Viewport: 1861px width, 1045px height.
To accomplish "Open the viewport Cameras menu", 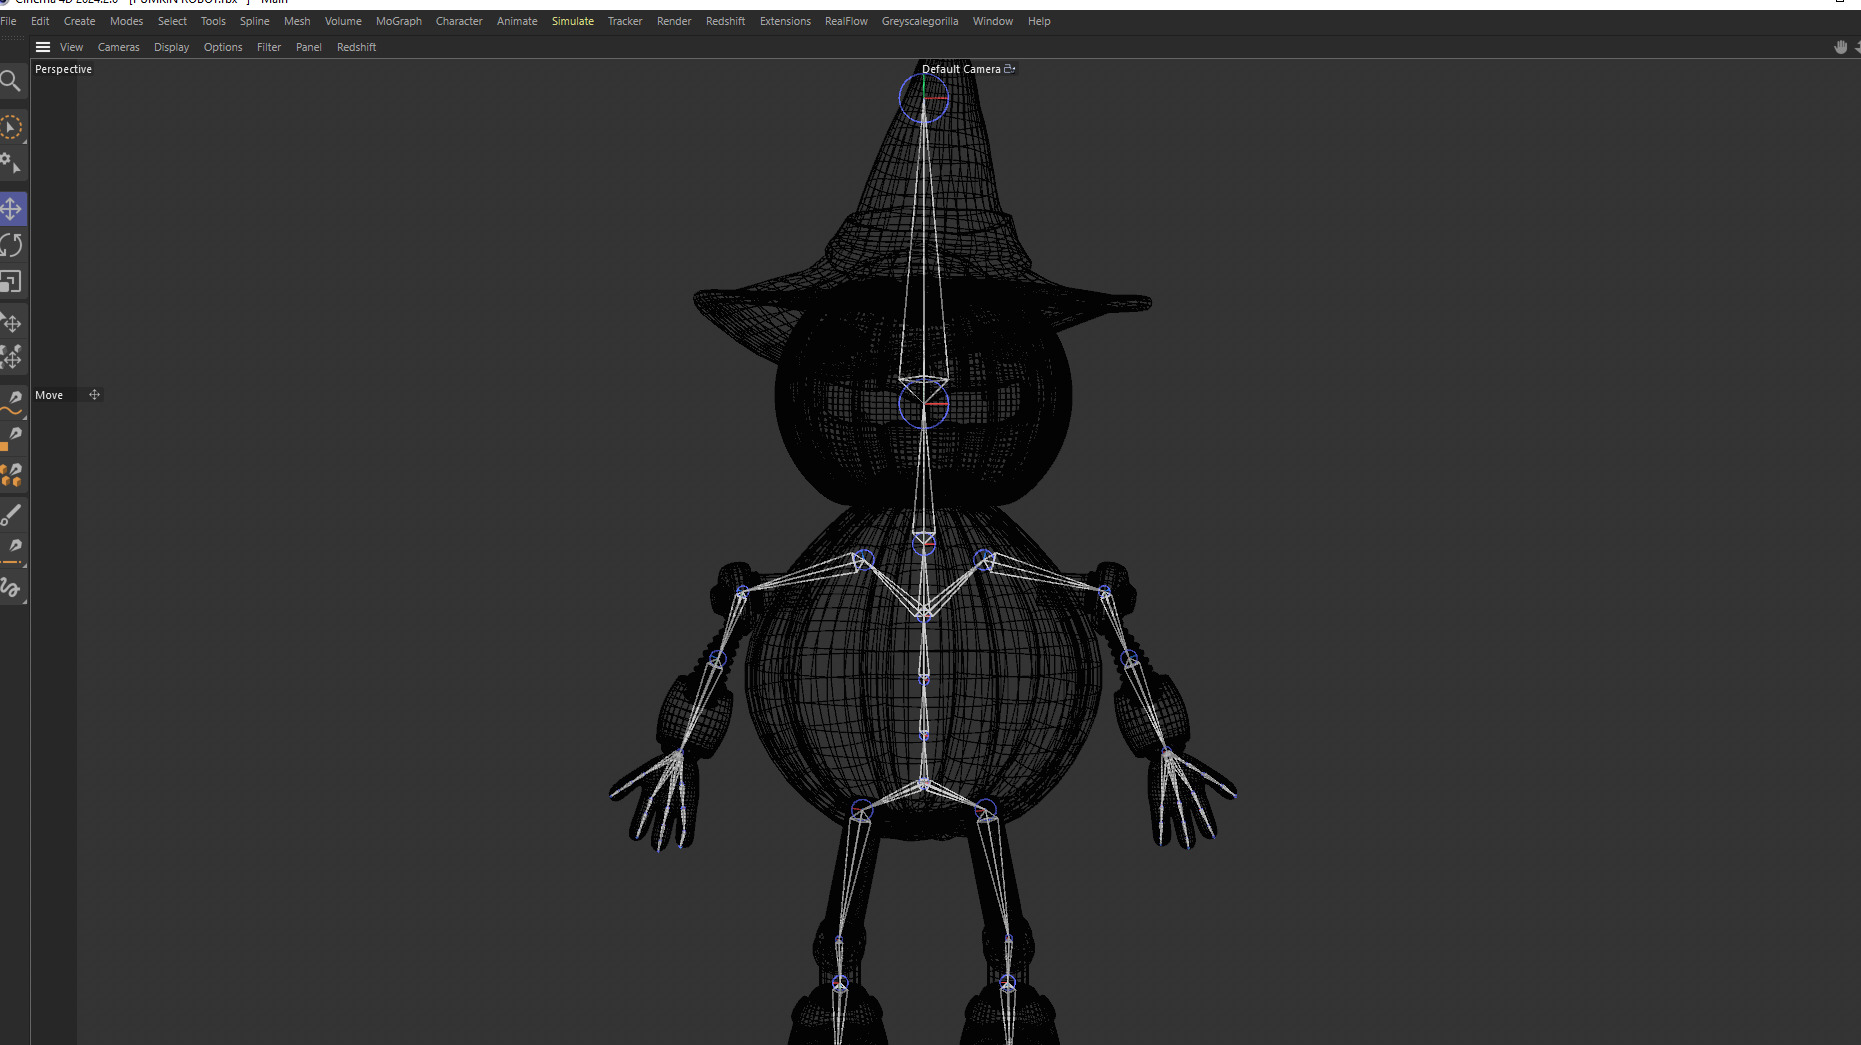I will (119, 47).
